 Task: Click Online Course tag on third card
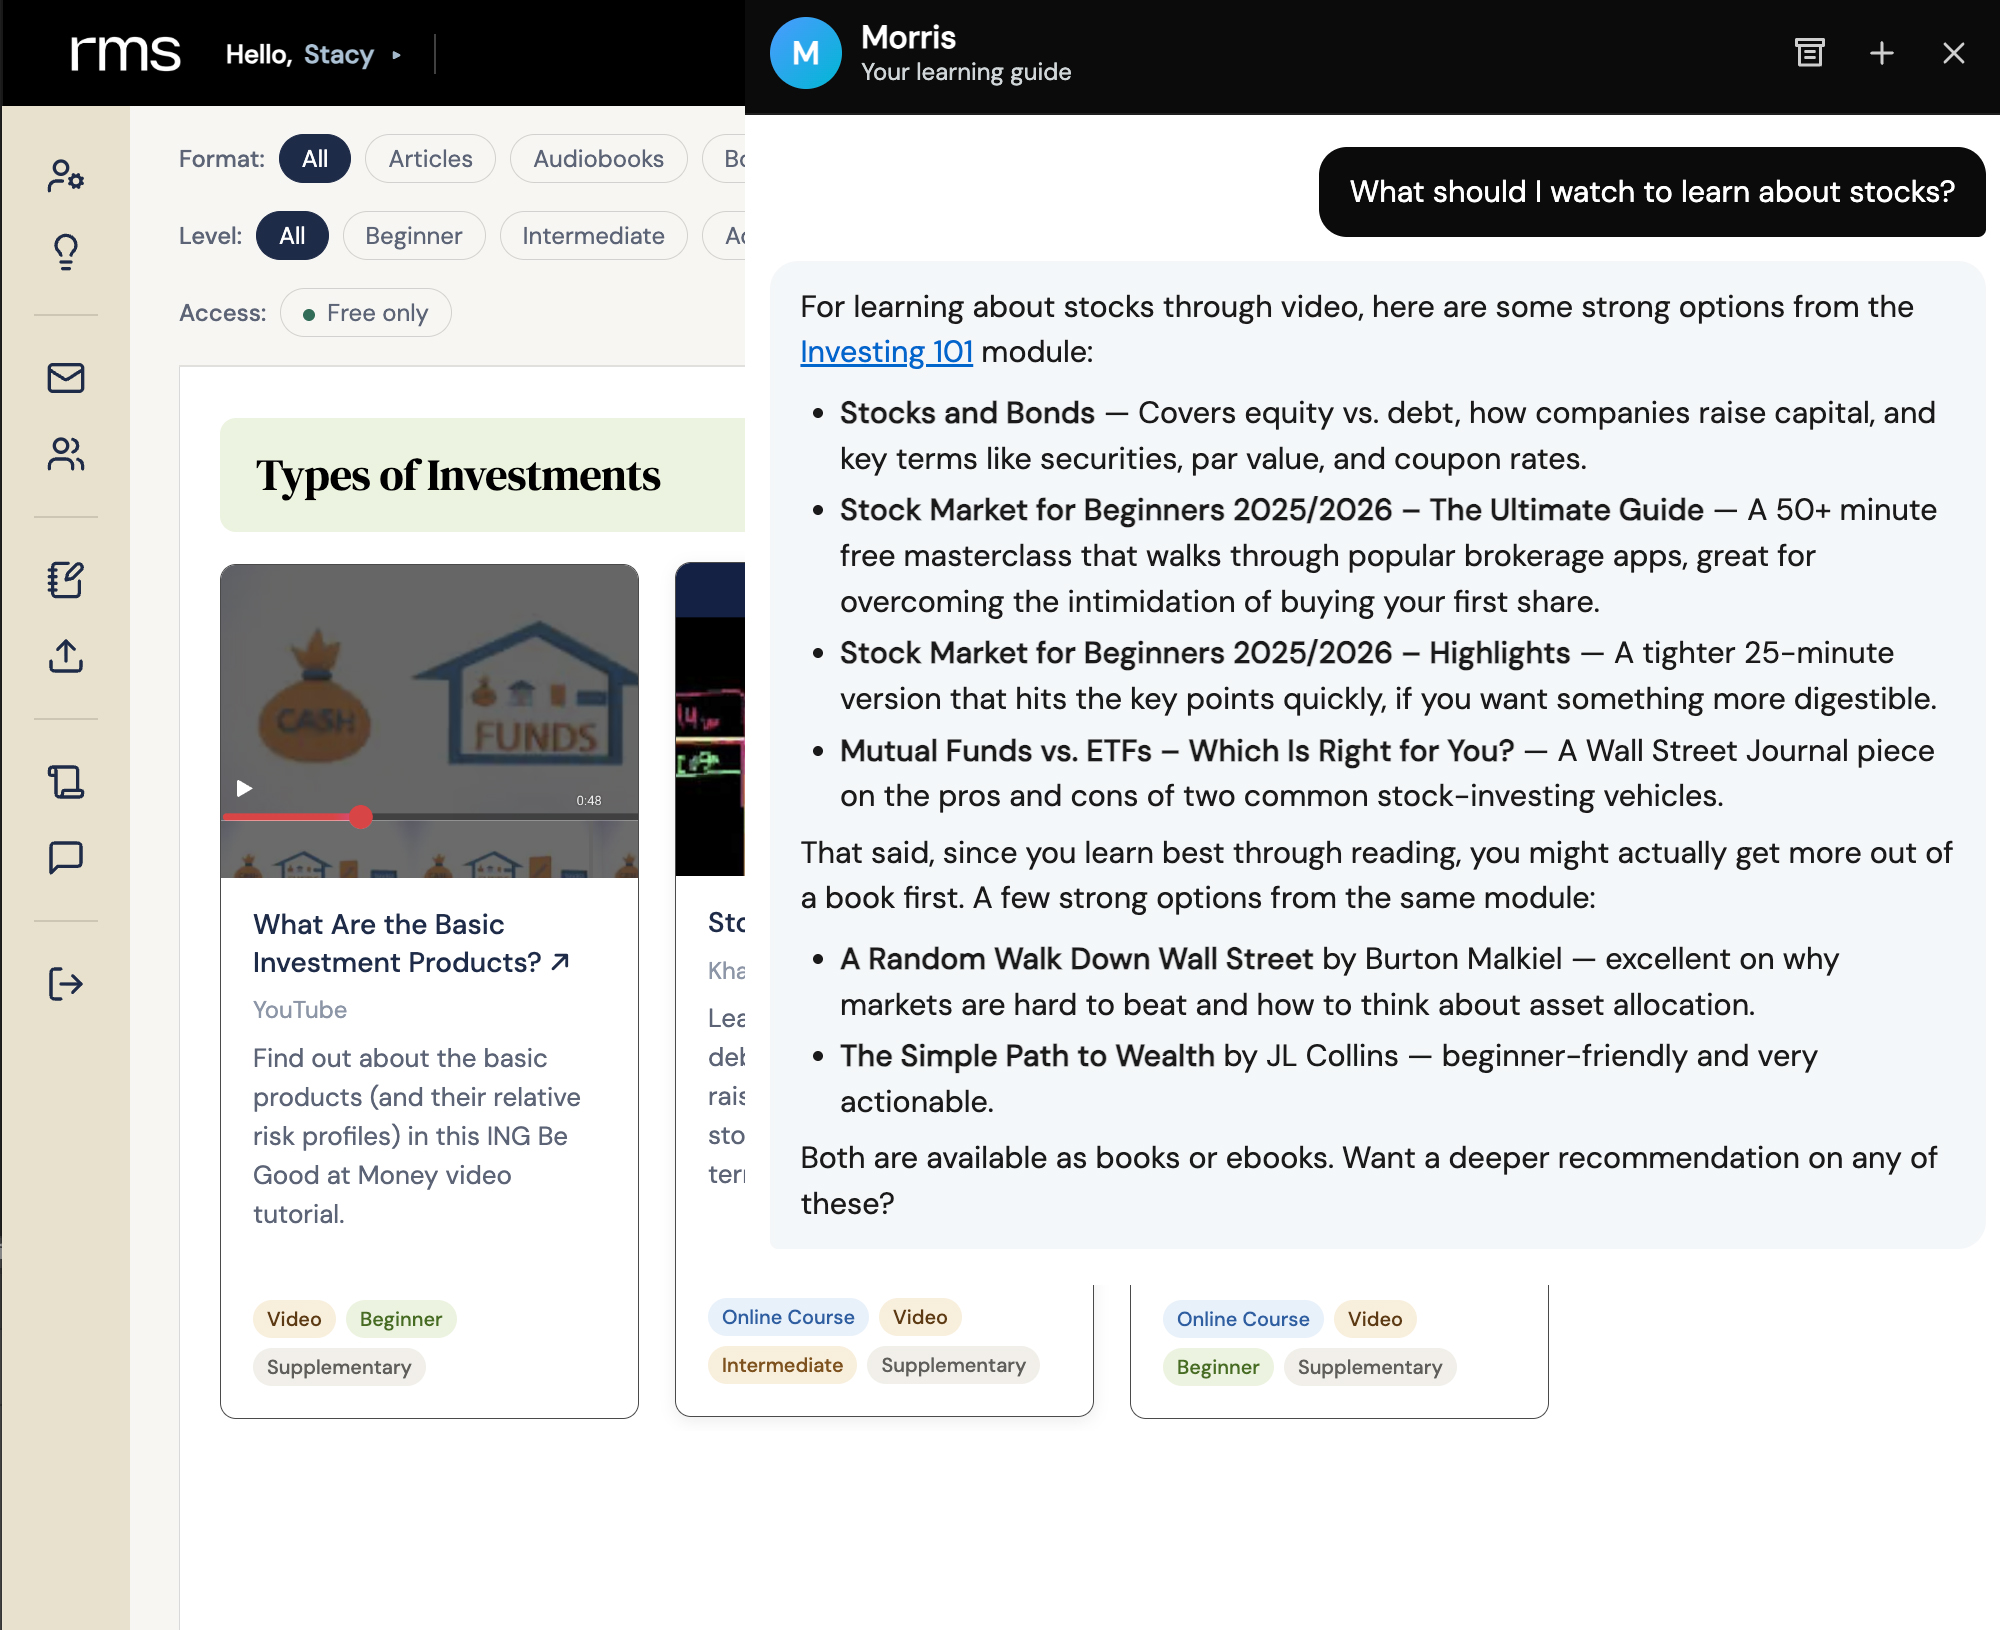1243,1319
